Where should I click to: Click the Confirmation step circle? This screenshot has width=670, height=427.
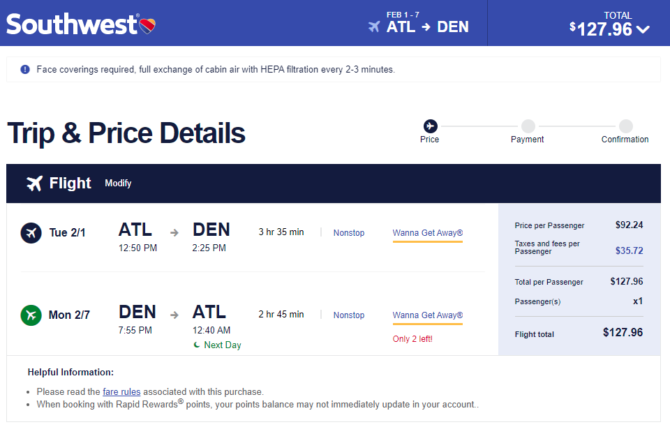point(626,126)
